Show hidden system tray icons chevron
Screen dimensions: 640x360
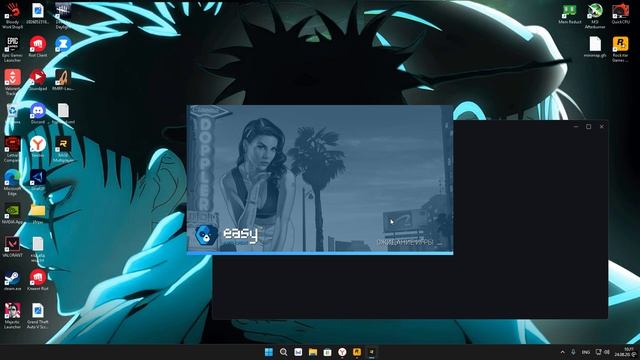tap(562, 352)
